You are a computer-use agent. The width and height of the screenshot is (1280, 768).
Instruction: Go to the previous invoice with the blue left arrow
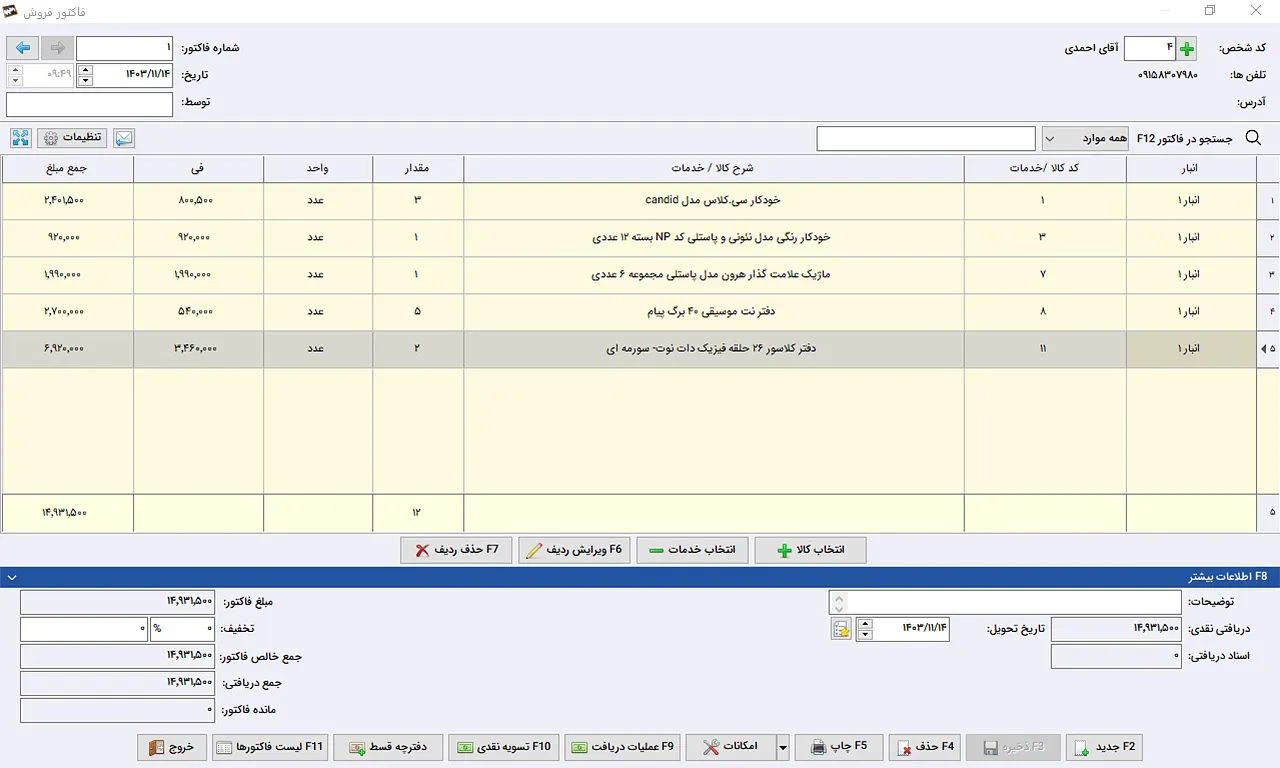pos(23,48)
